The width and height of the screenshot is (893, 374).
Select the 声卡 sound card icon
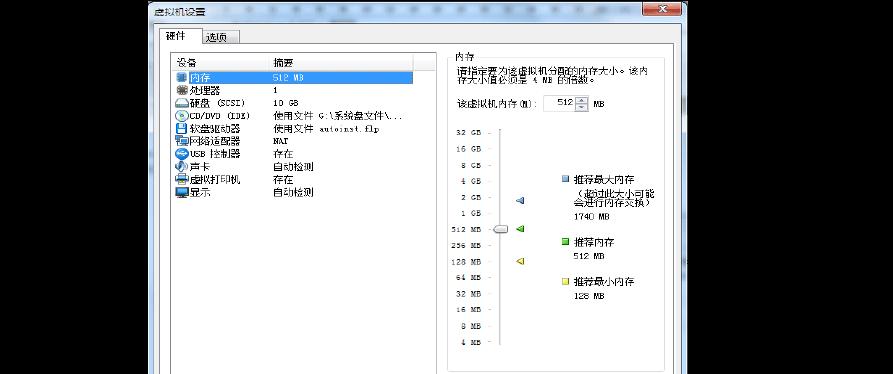pos(182,167)
